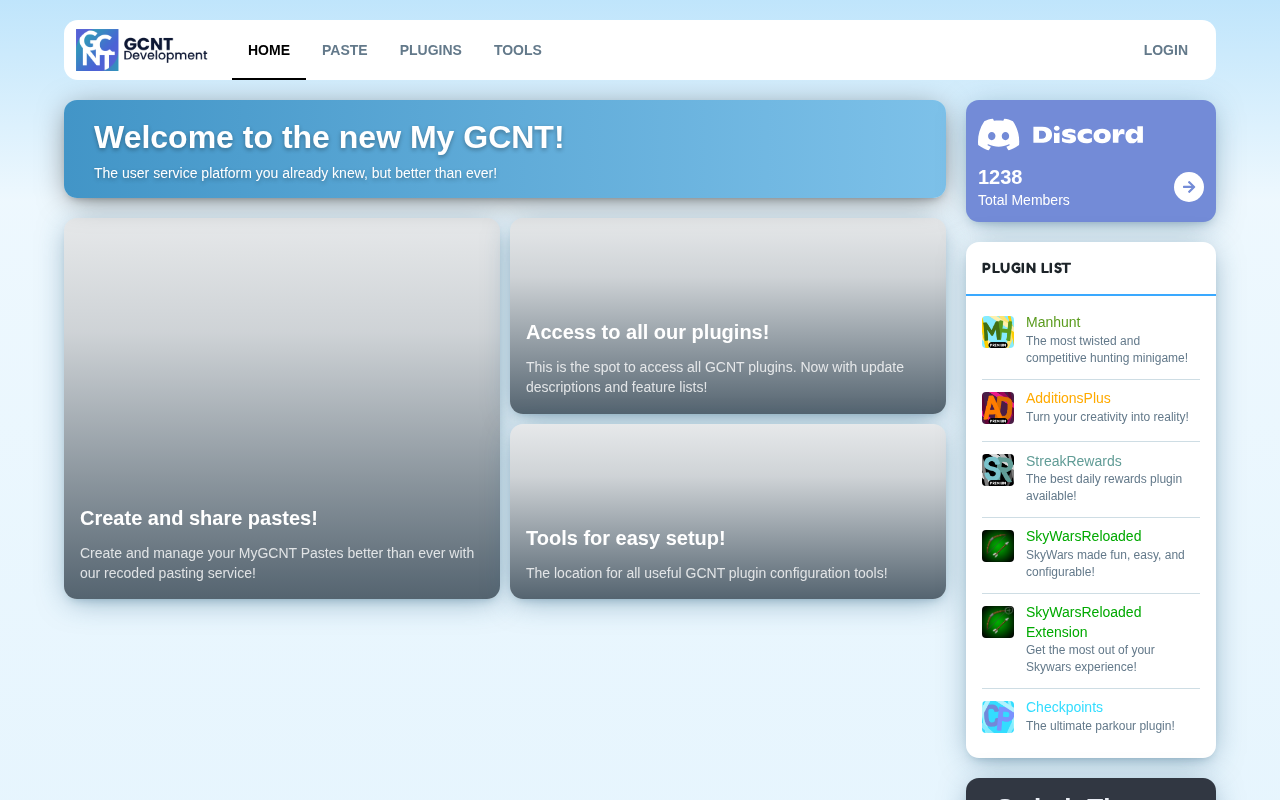
Task: Click the GCNT Development logo
Action: click(142, 50)
